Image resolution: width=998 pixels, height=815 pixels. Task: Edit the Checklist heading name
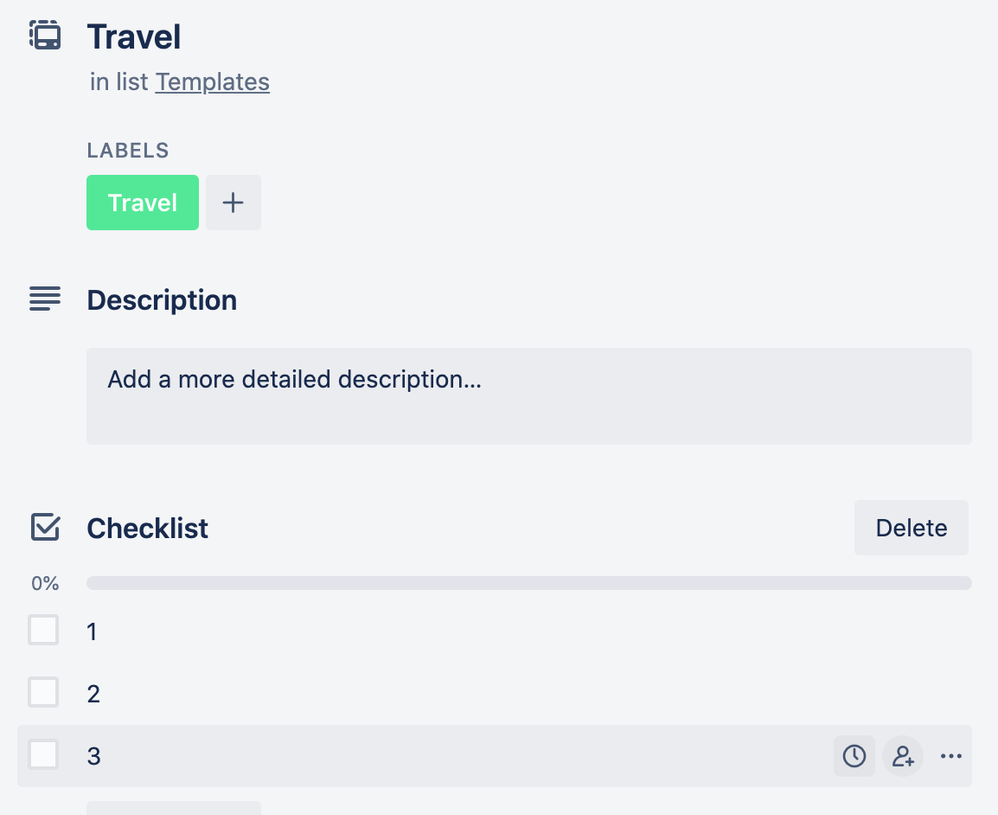[148, 528]
